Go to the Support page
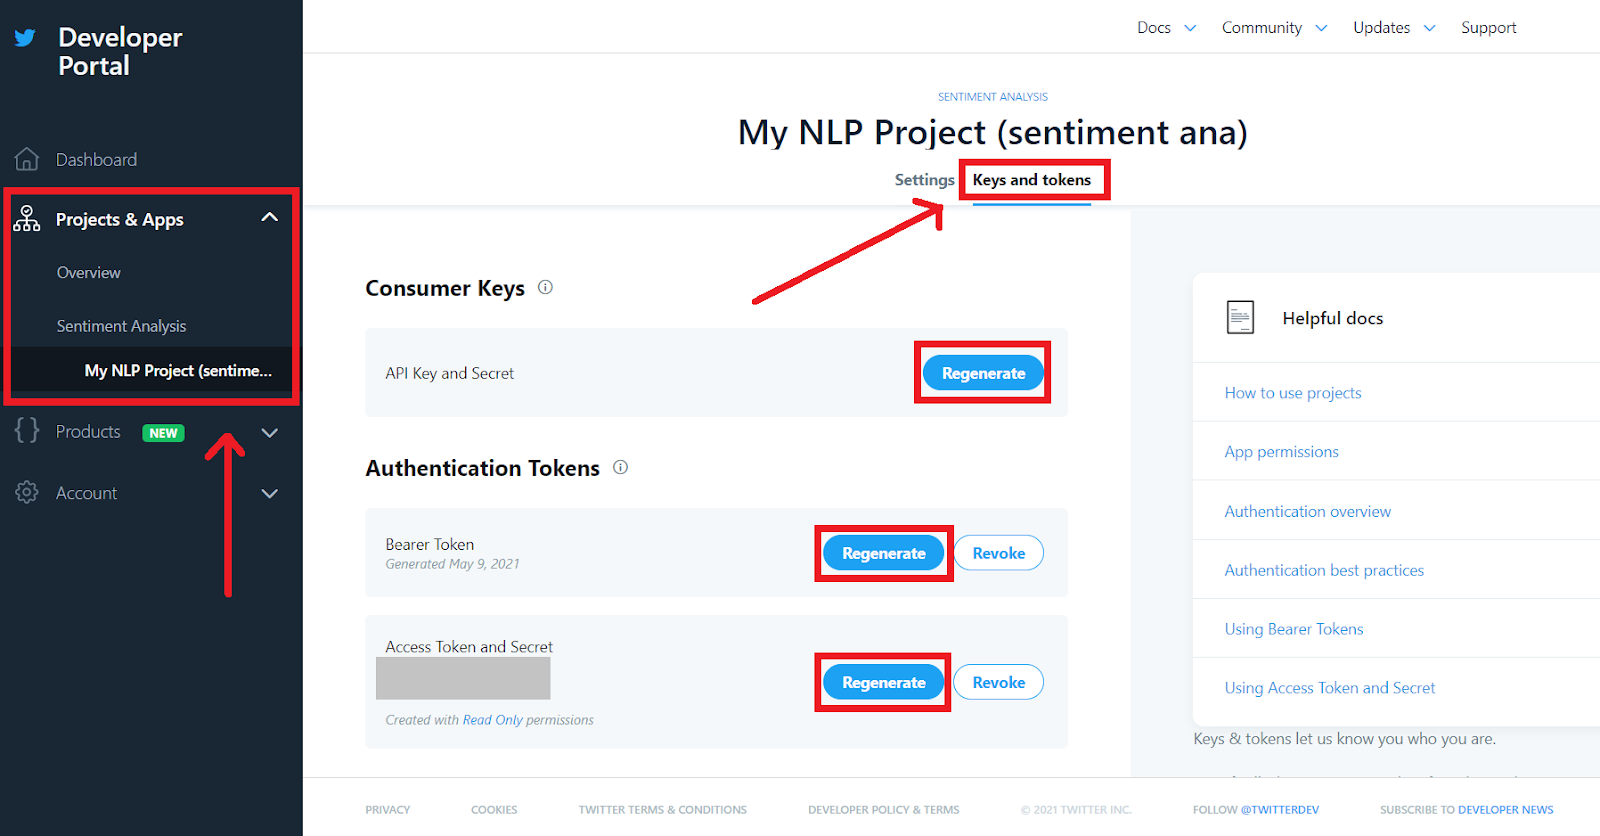The image size is (1600, 836). click(1489, 28)
